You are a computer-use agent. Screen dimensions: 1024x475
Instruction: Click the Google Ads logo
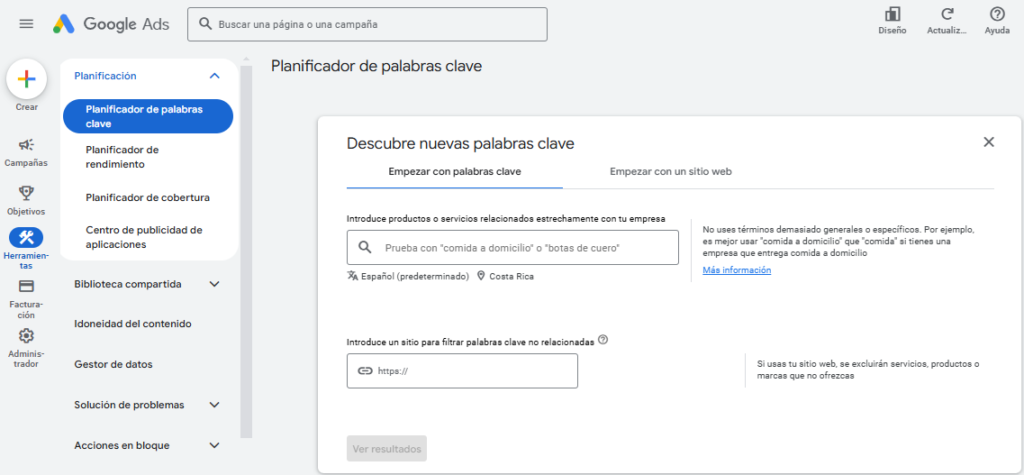pyautogui.click(x=111, y=24)
